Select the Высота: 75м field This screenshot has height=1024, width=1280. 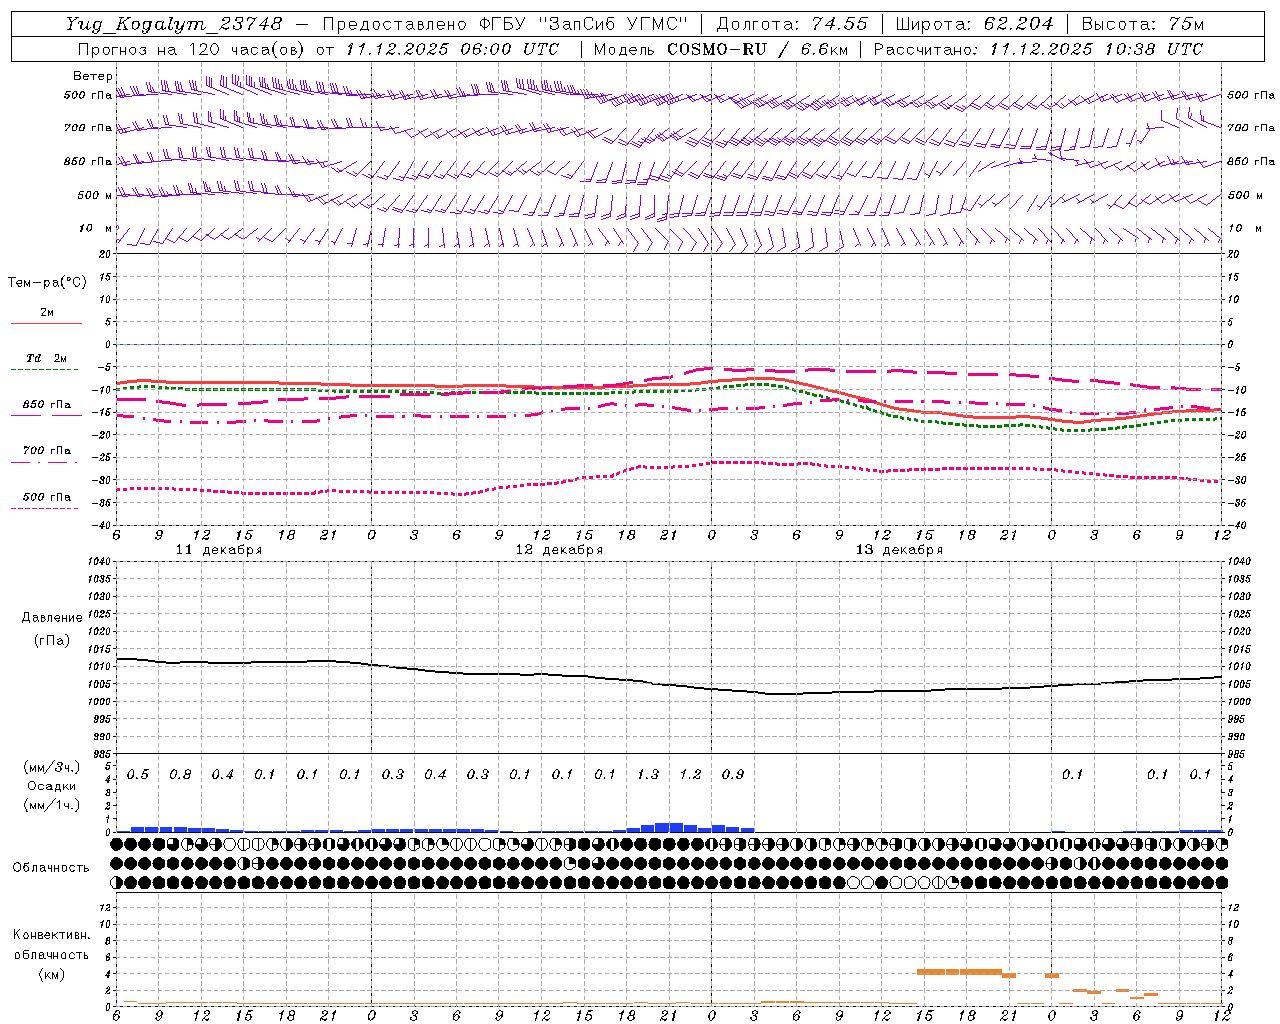[1142, 24]
